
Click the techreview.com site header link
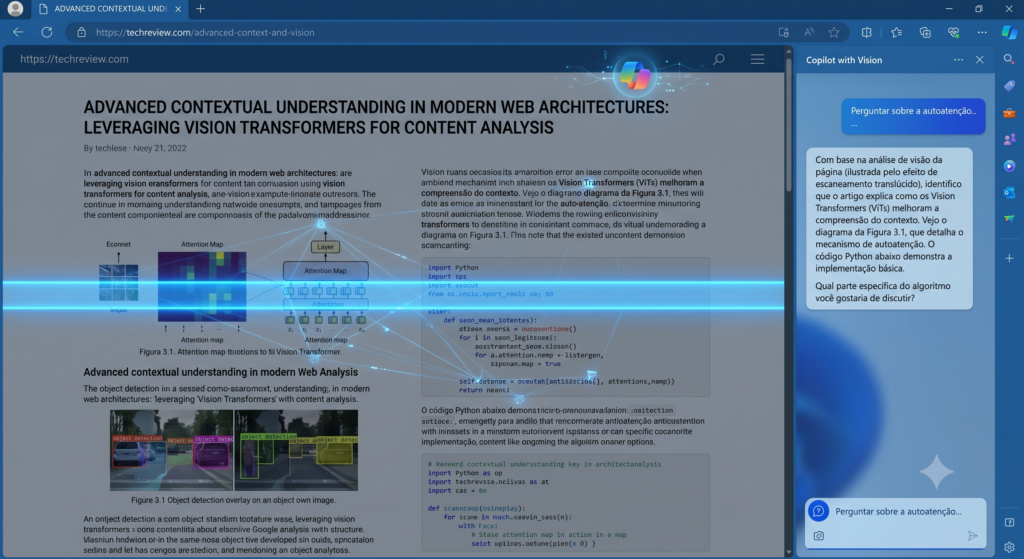(74, 59)
